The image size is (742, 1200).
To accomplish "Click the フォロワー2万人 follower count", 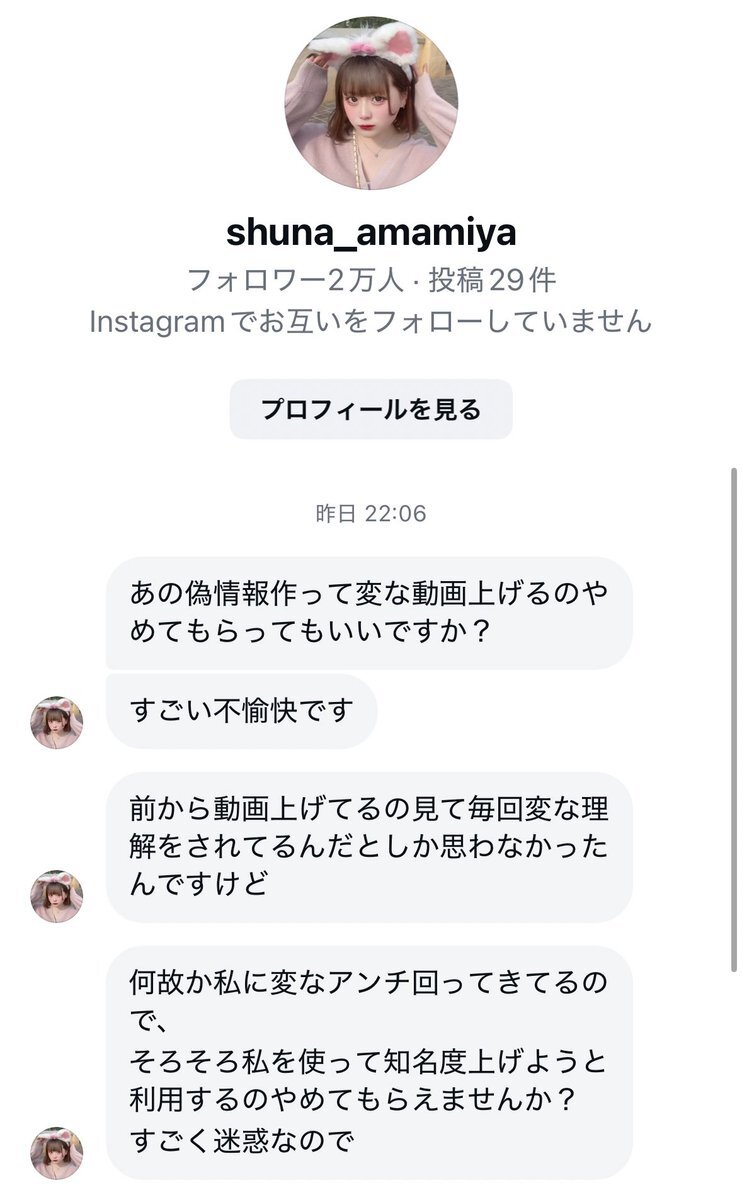I will click(295, 280).
